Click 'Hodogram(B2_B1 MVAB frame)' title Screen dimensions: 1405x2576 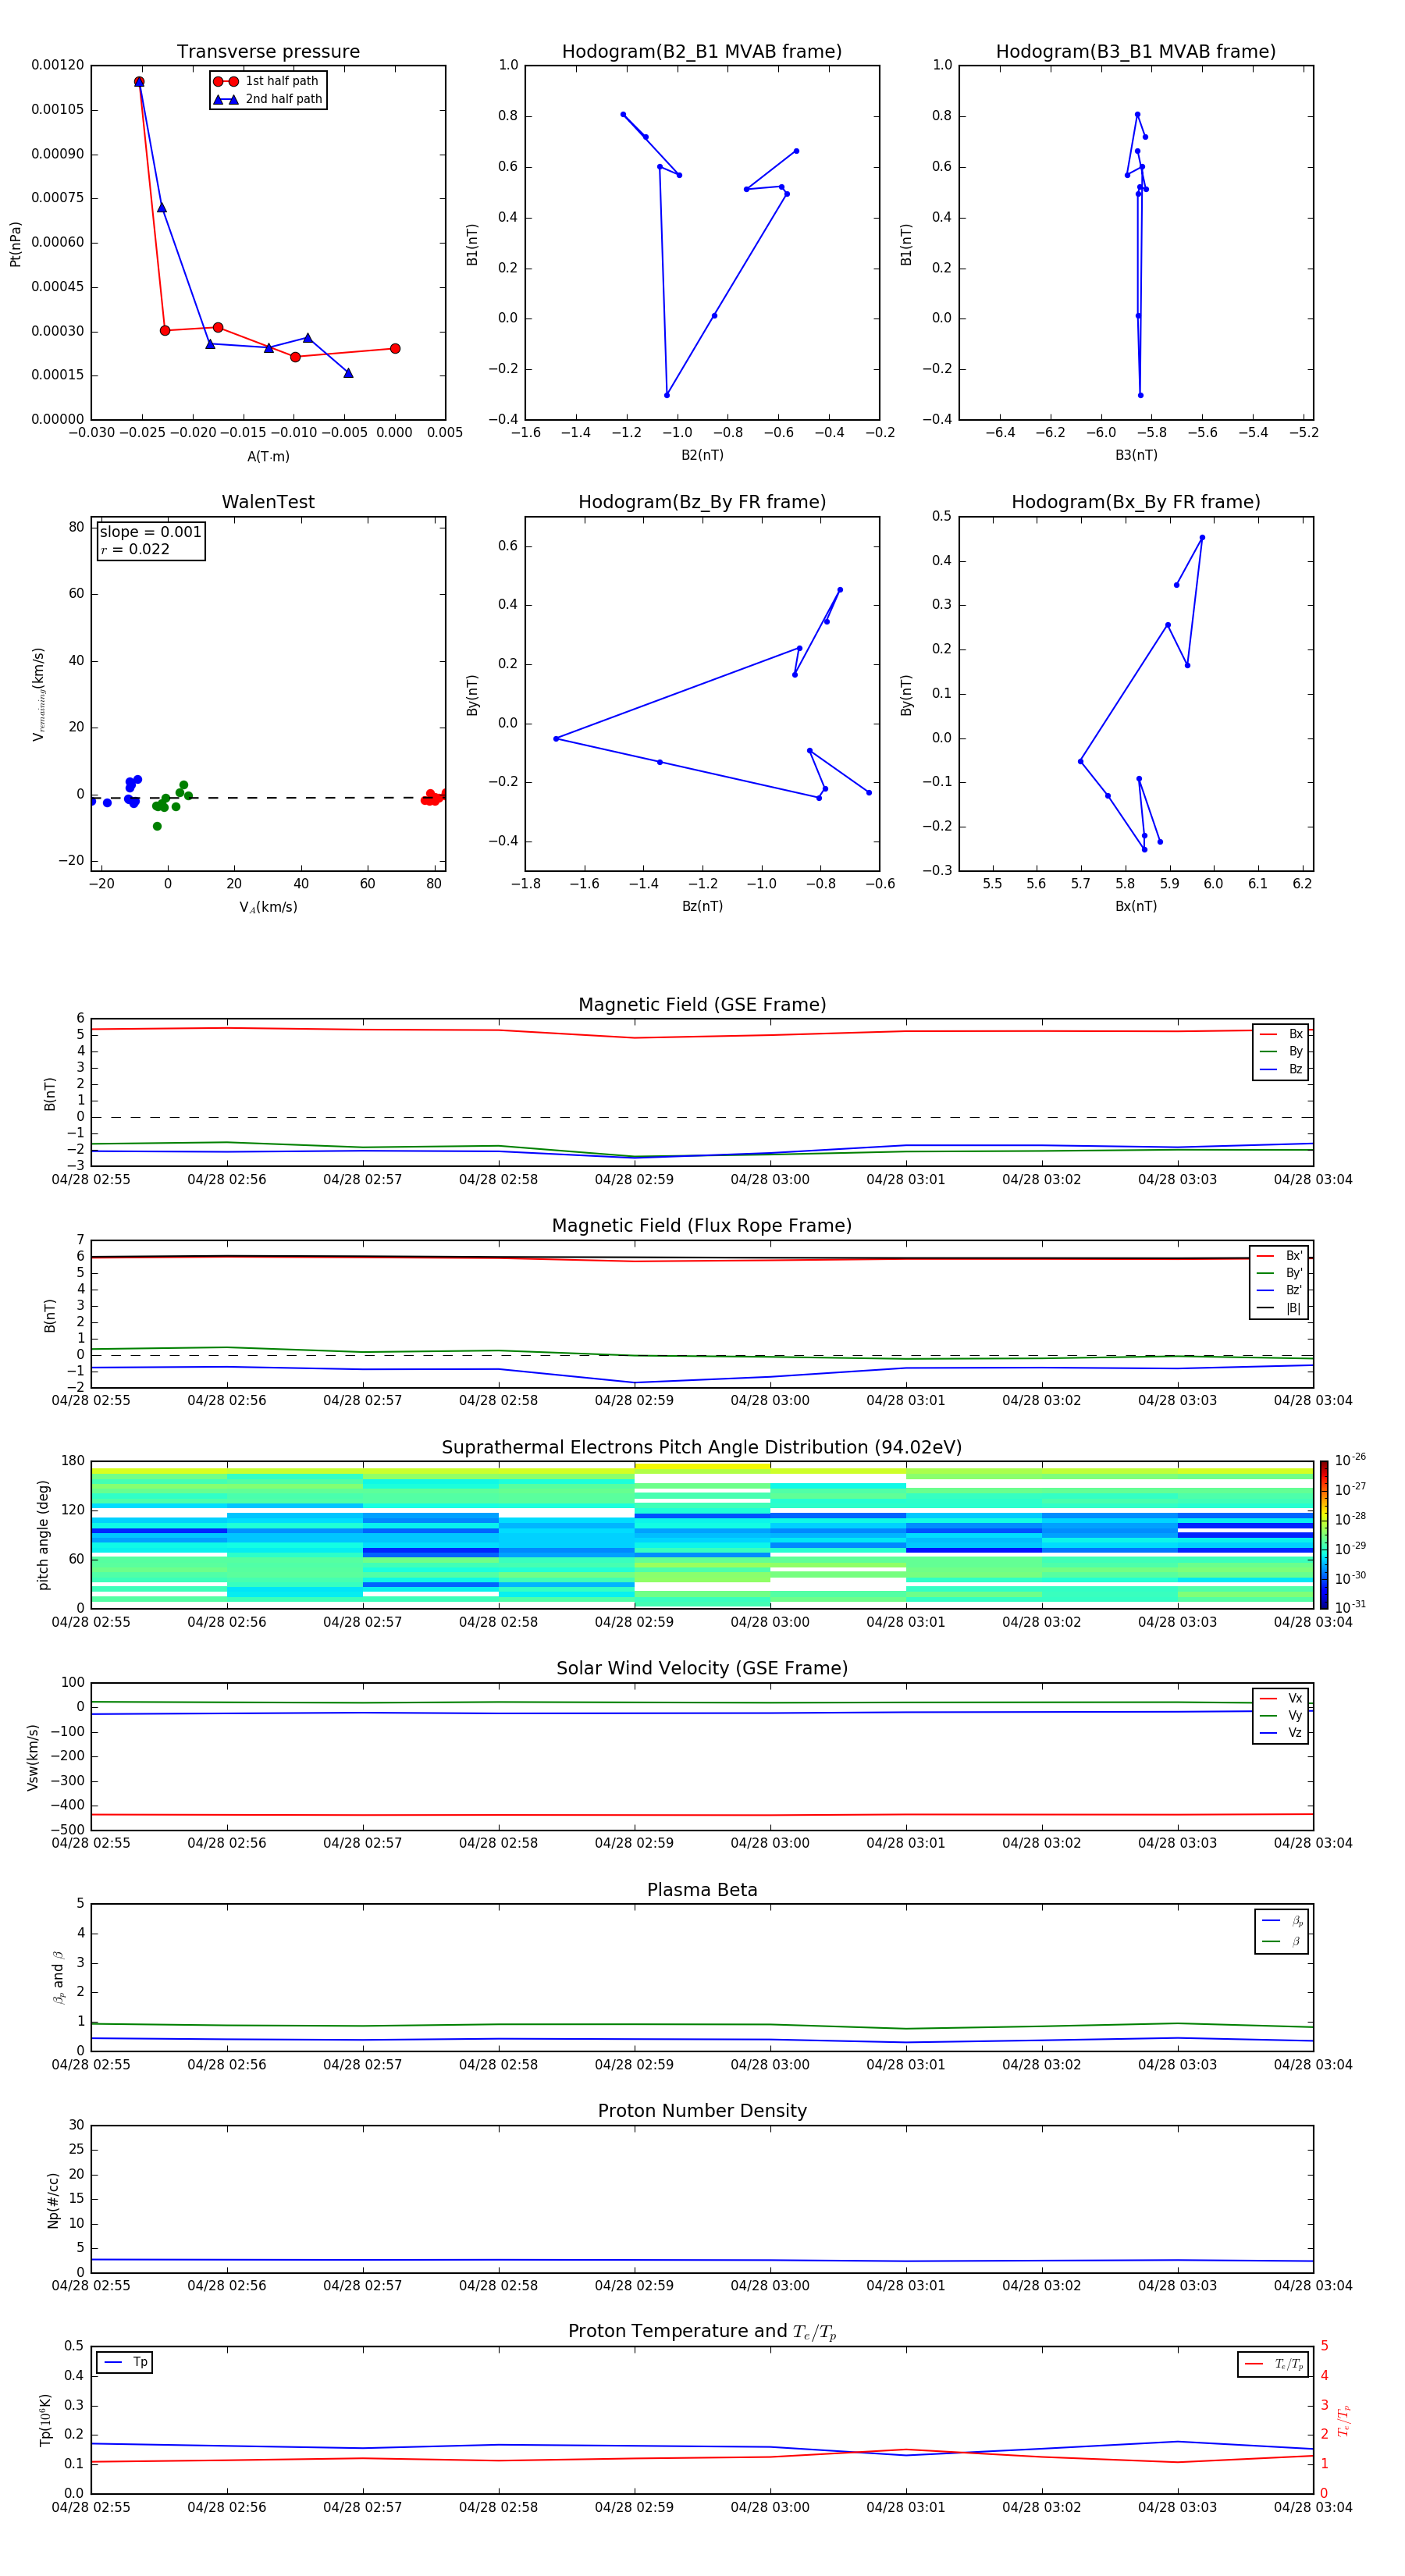pyautogui.click(x=702, y=52)
